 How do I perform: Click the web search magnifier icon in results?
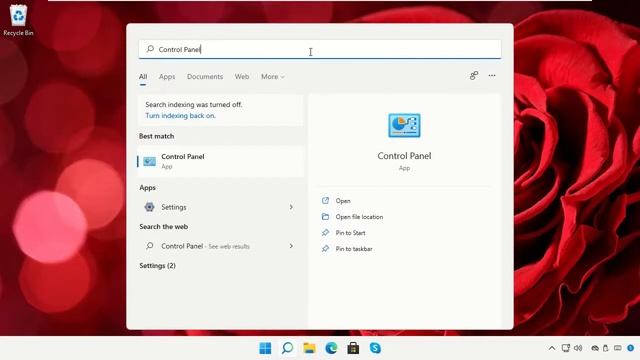click(150, 246)
